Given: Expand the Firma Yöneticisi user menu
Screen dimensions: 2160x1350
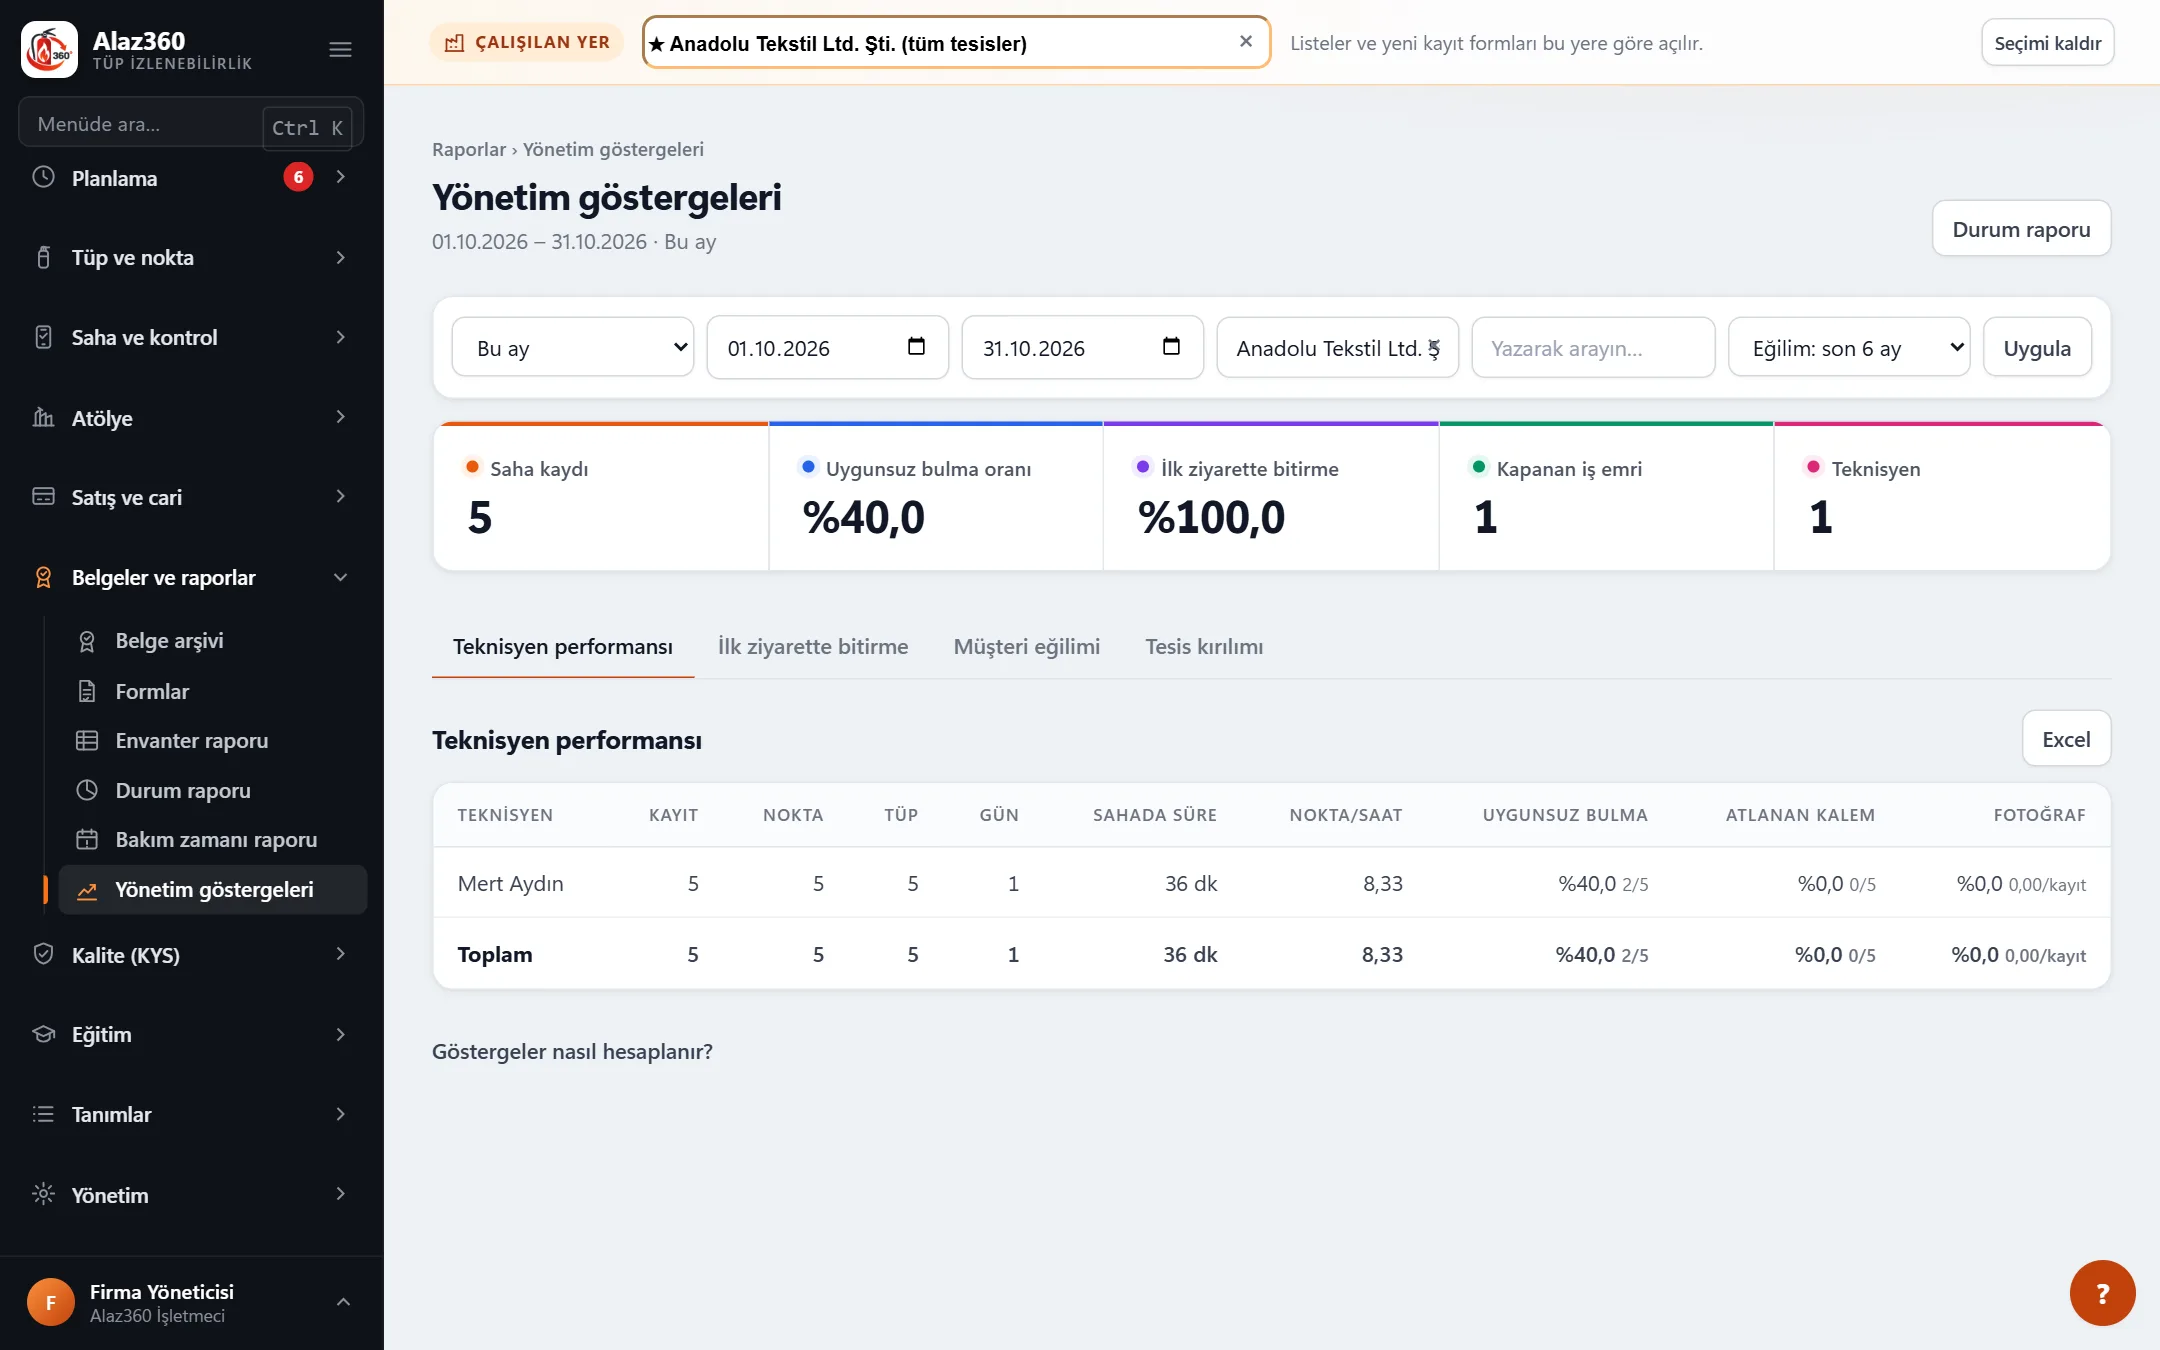Looking at the screenshot, I should (343, 1302).
